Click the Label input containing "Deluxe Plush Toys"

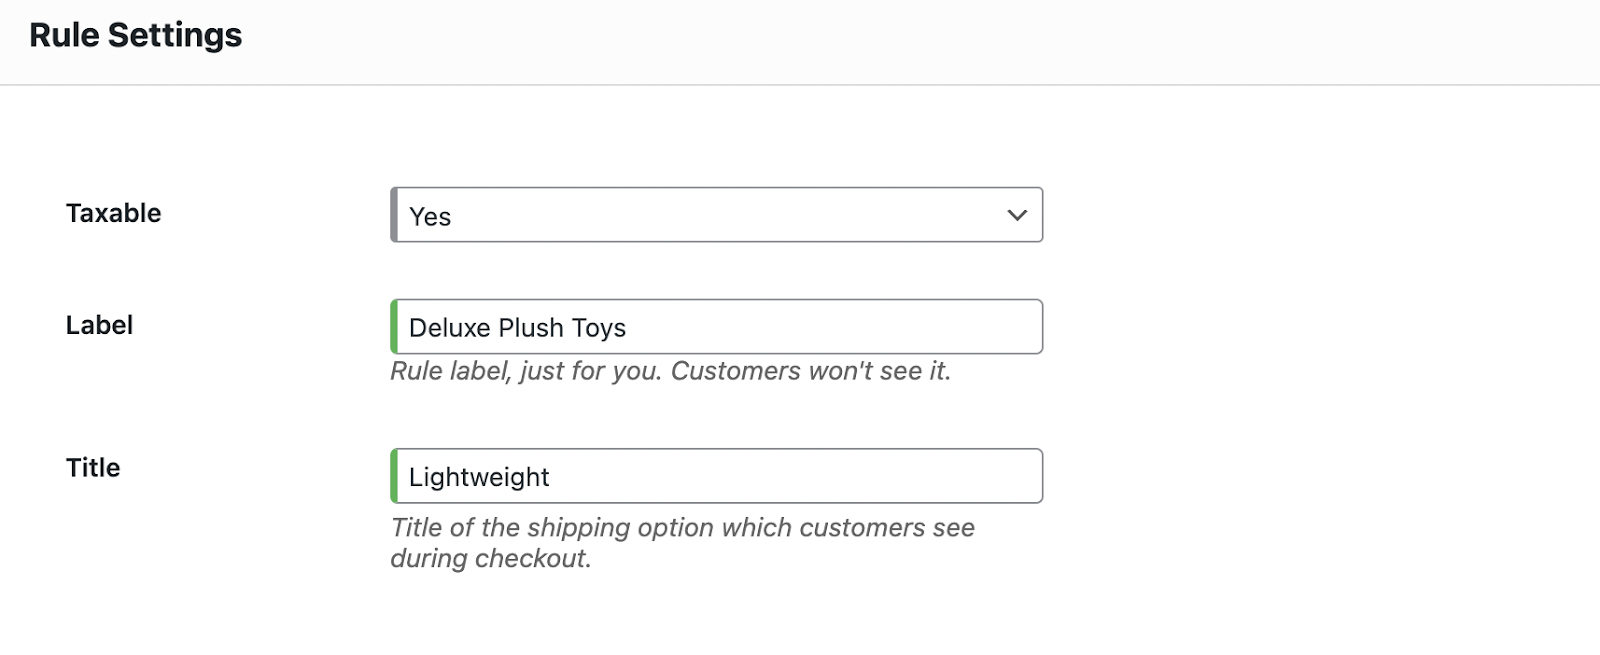tap(715, 326)
